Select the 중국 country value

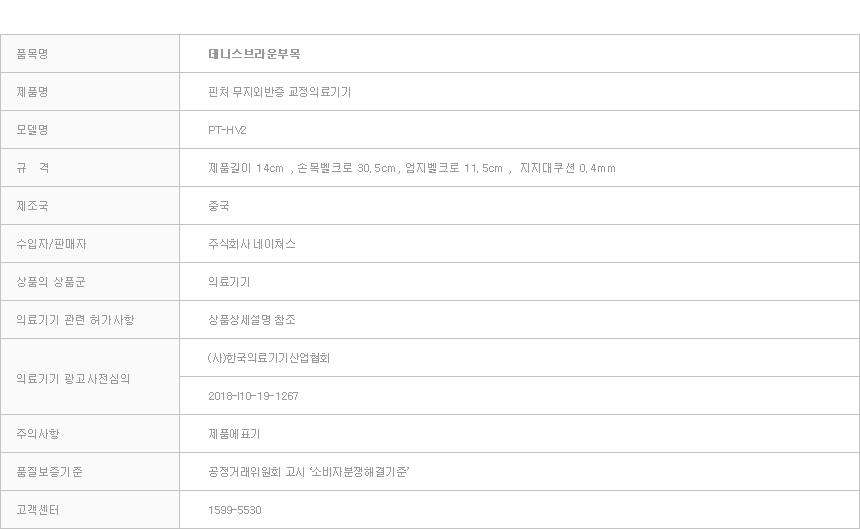point(218,206)
